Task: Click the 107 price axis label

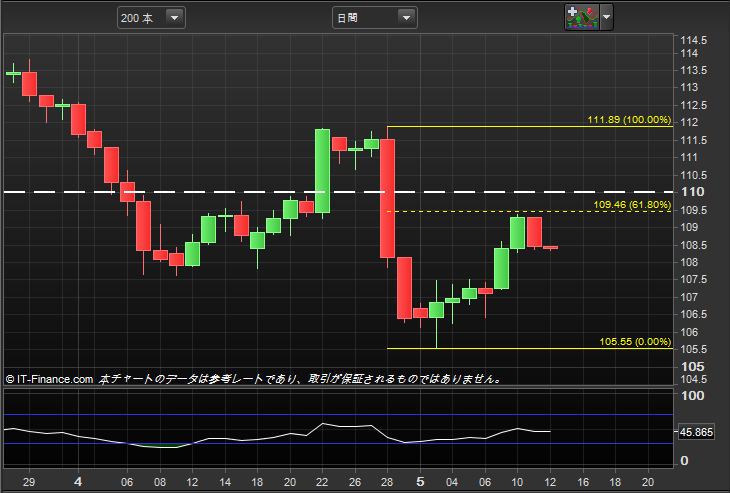Action: pyautogui.click(x=689, y=297)
